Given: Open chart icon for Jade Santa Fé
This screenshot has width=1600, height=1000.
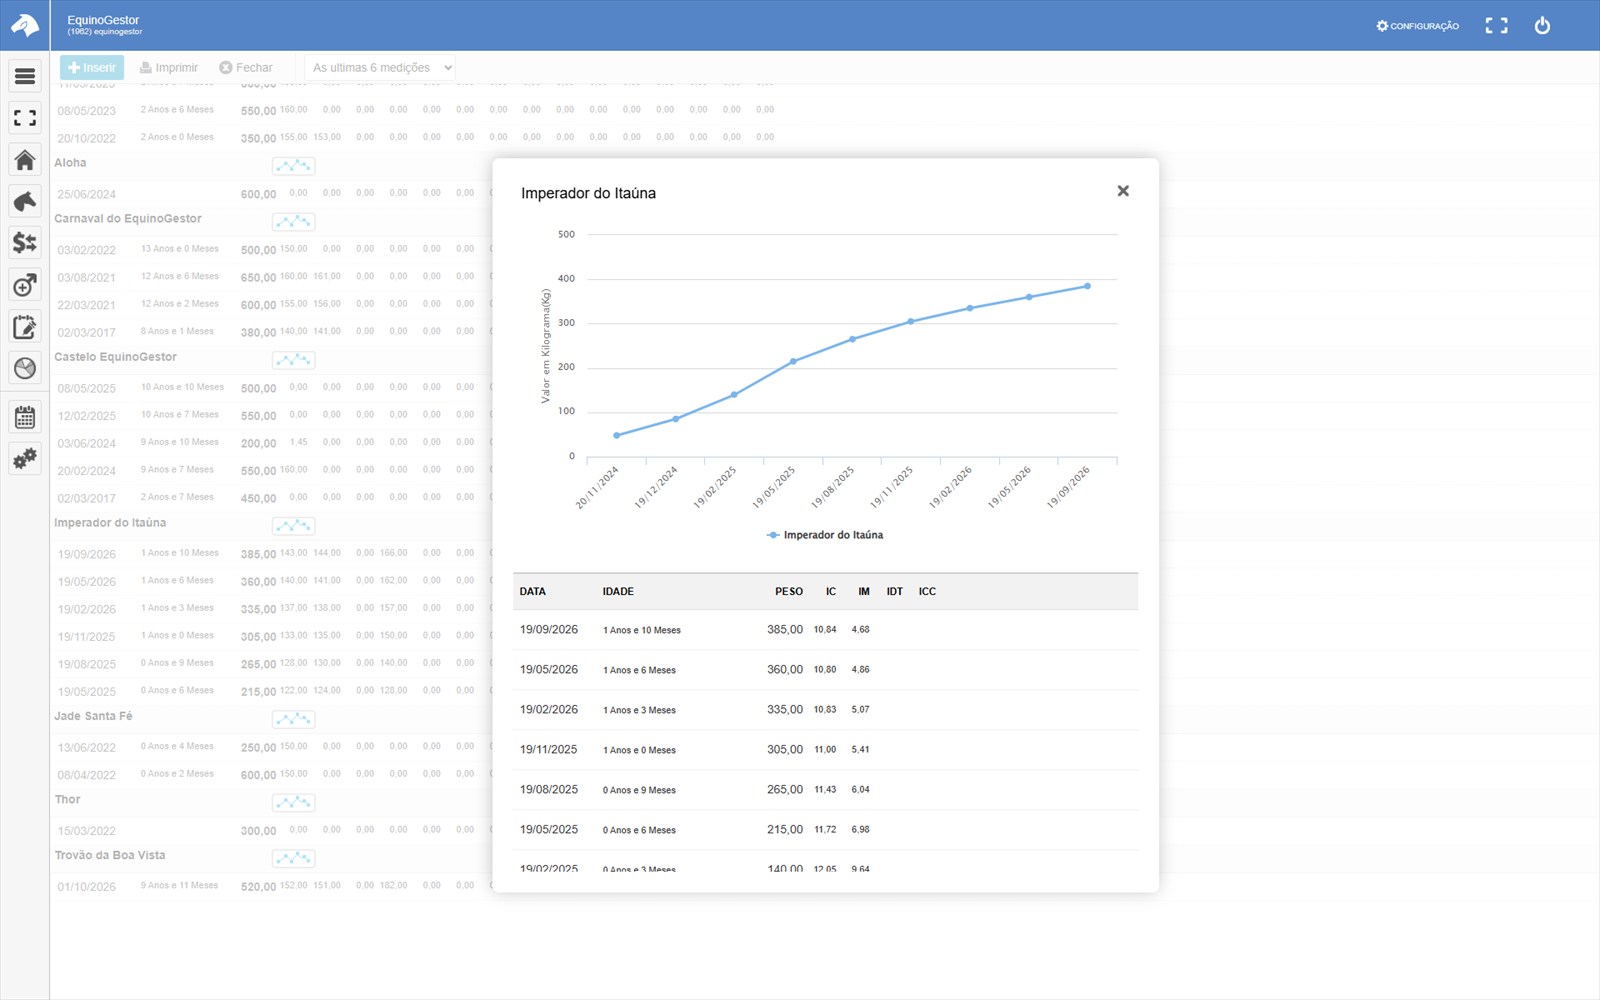Looking at the screenshot, I should [x=294, y=720].
